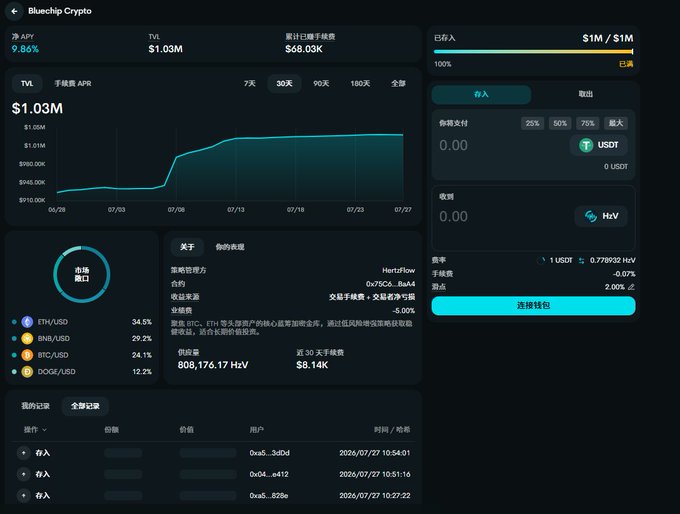Click user address 0x04...e412
Image resolution: width=680 pixels, height=514 pixels.
269,474
